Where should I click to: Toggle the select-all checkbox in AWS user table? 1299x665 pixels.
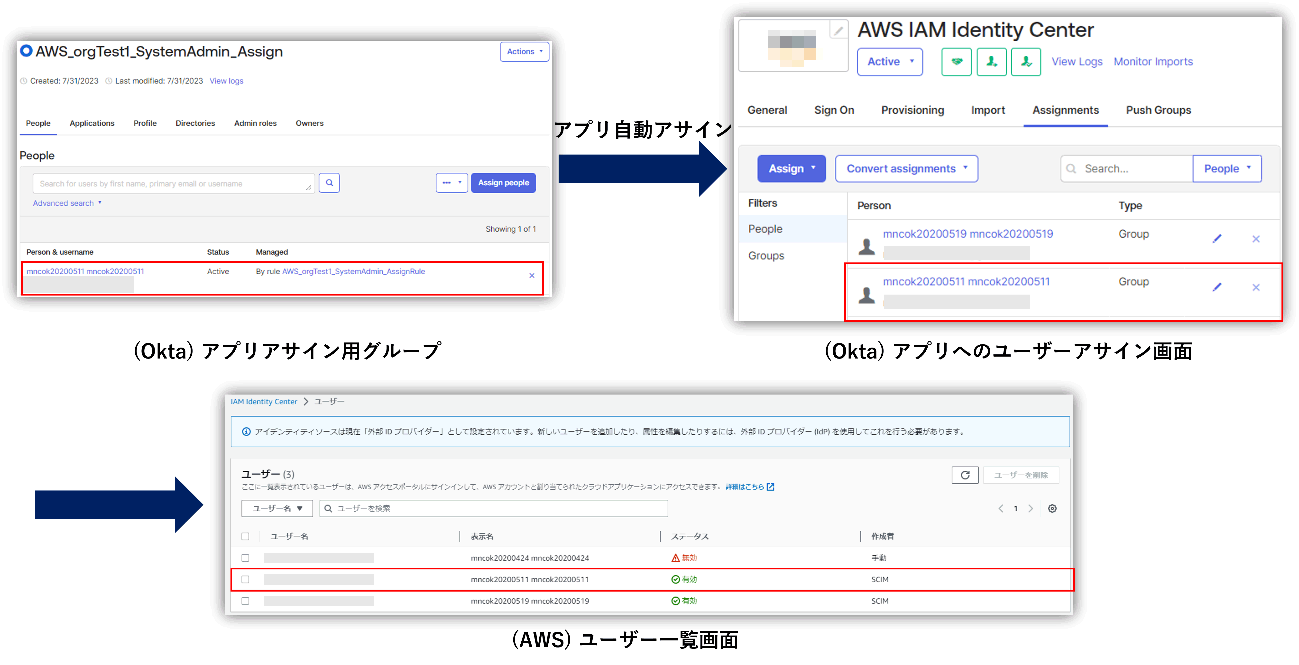(x=246, y=536)
